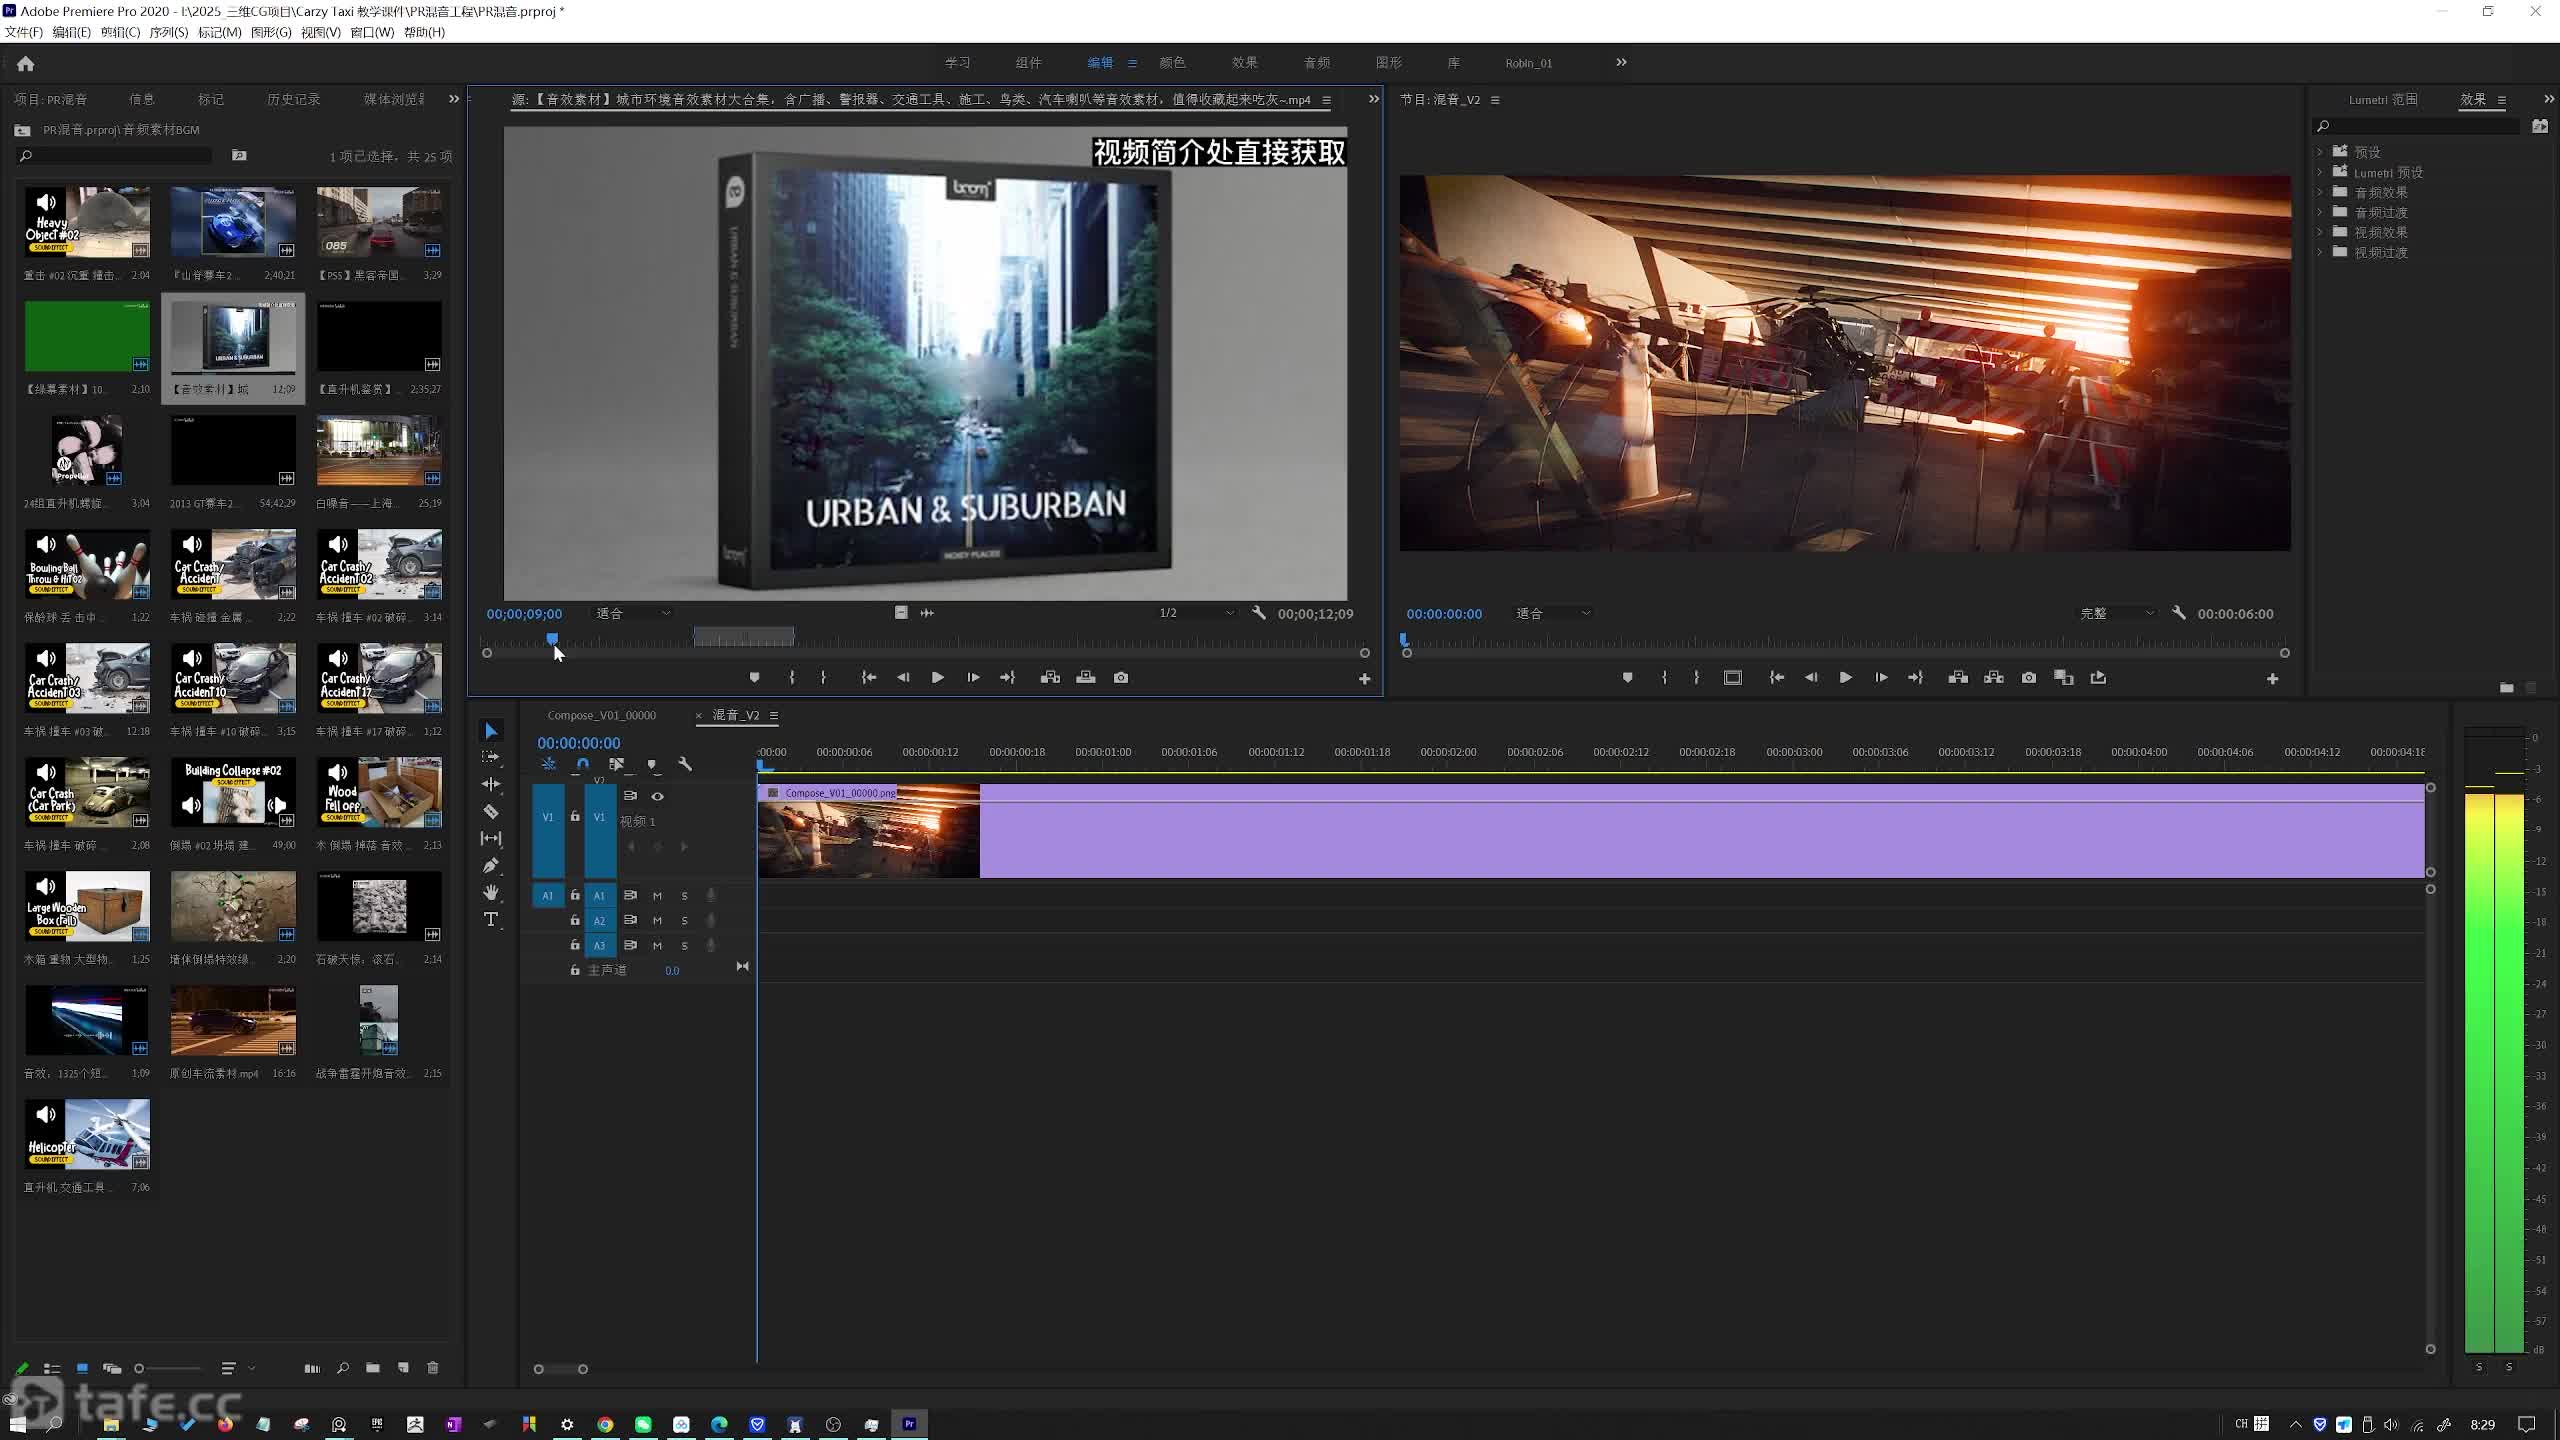Select the Hand tool
Viewport: 2560px width, 1440px height.
490,892
